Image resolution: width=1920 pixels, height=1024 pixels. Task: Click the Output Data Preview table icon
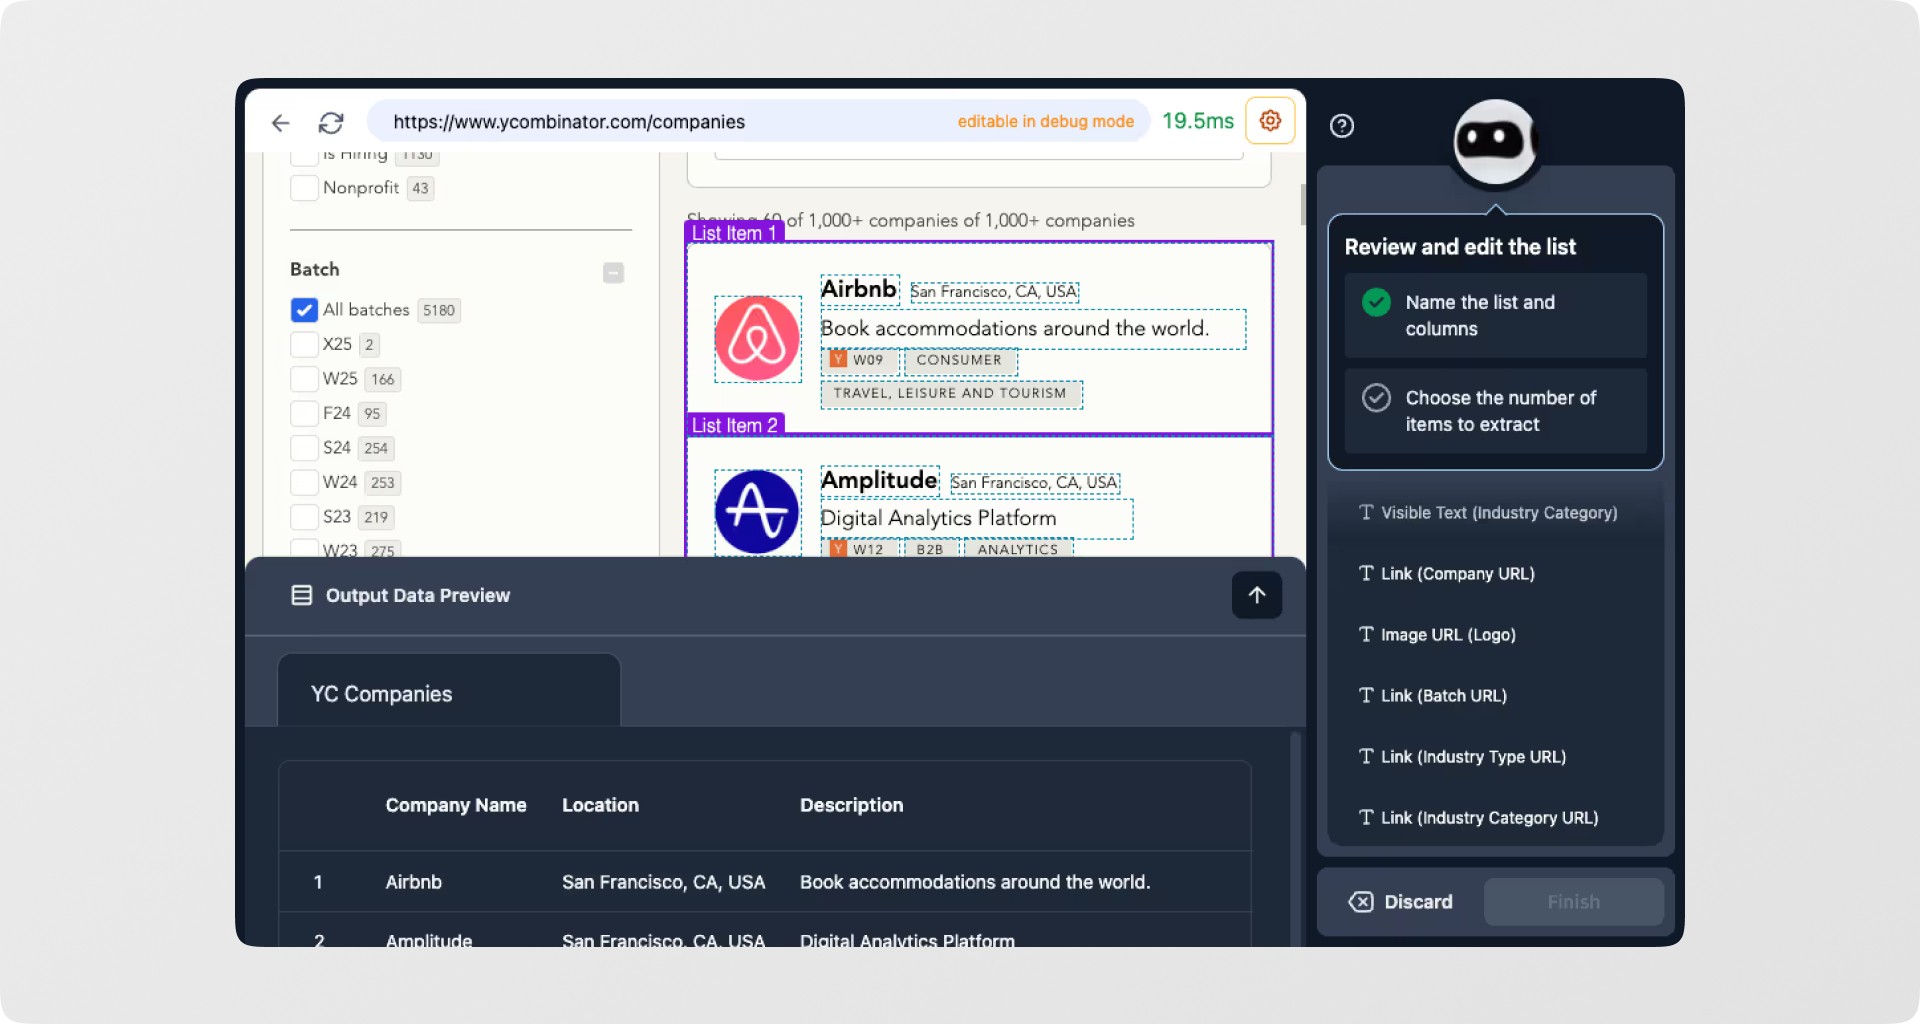(x=301, y=595)
